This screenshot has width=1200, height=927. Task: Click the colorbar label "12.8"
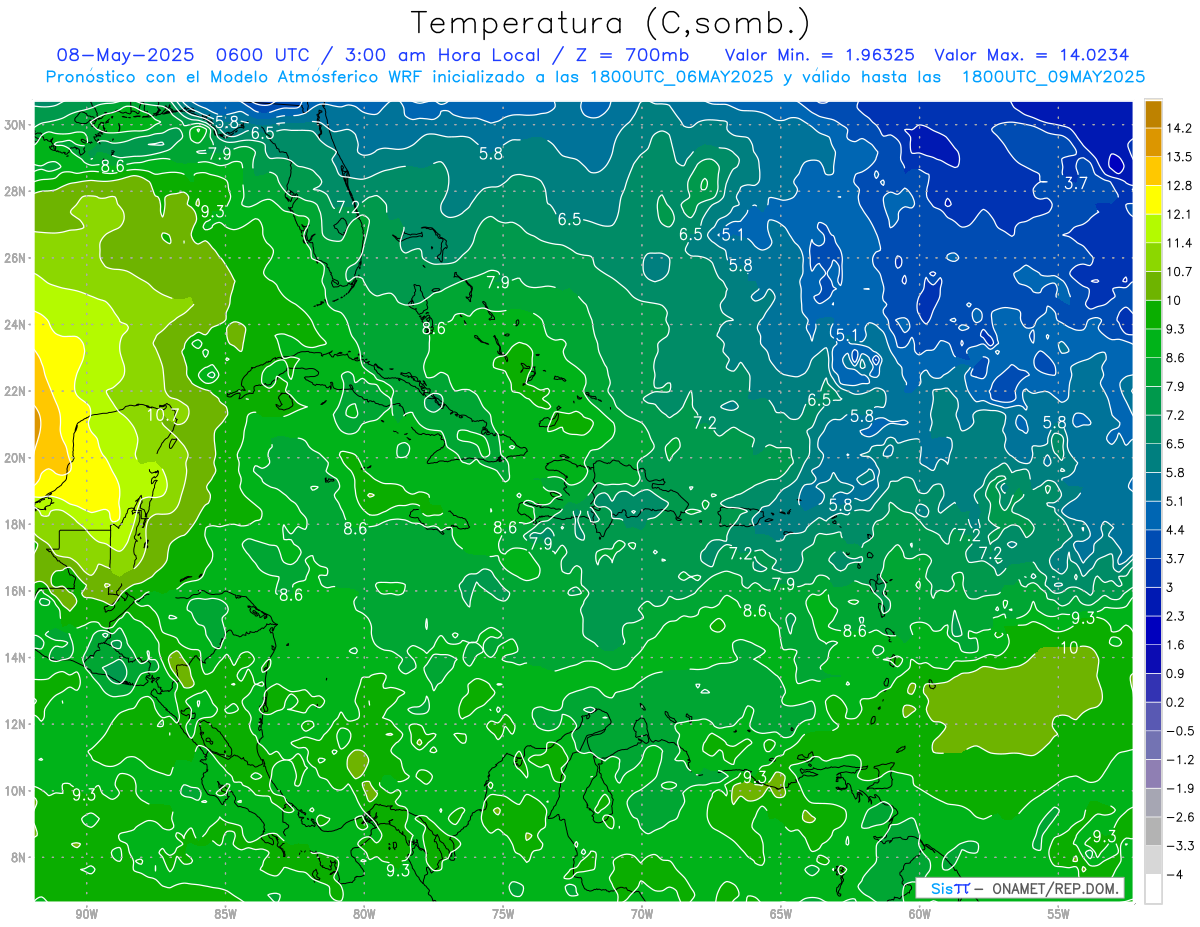tap(1181, 185)
